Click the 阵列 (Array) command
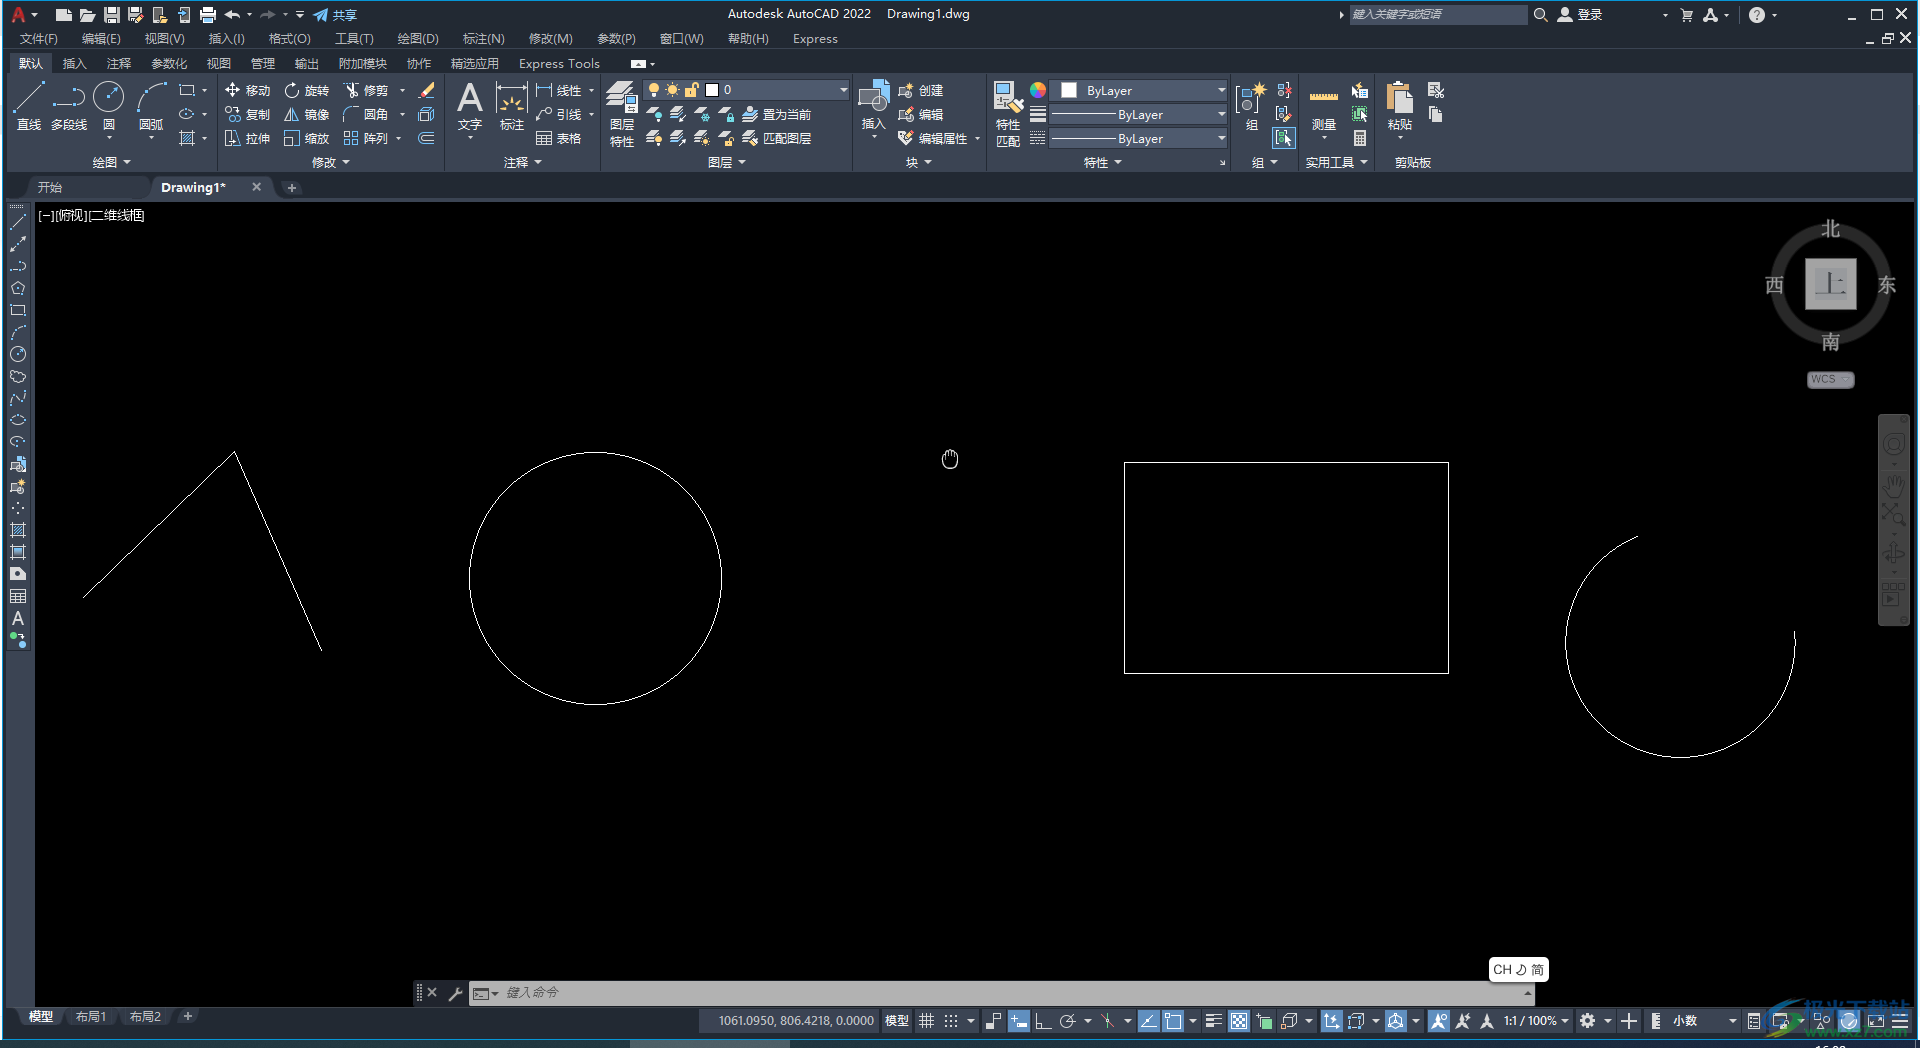The height and width of the screenshot is (1048, 1920). pyautogui.click(x=366, y=138)
